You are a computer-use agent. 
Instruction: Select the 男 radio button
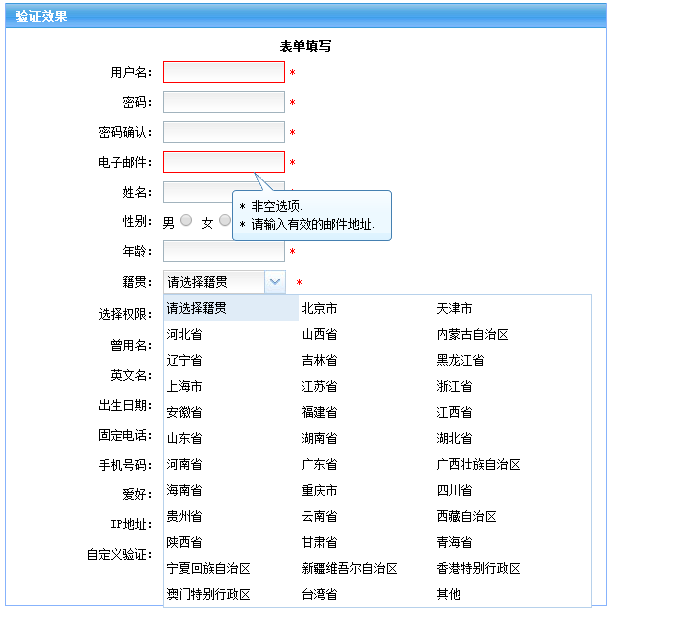[186, 220]
